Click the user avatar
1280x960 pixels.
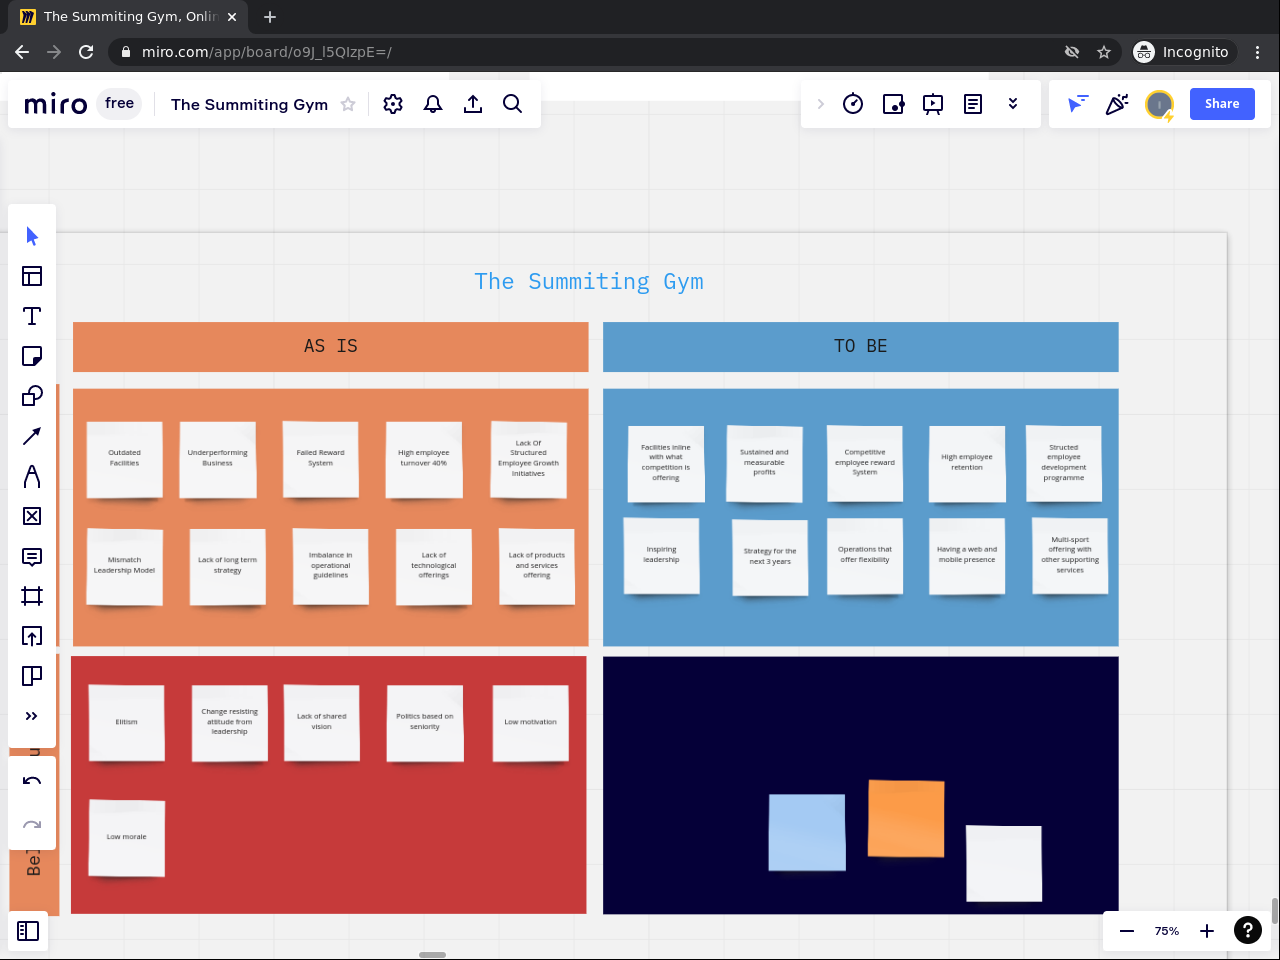[1159, 104]
